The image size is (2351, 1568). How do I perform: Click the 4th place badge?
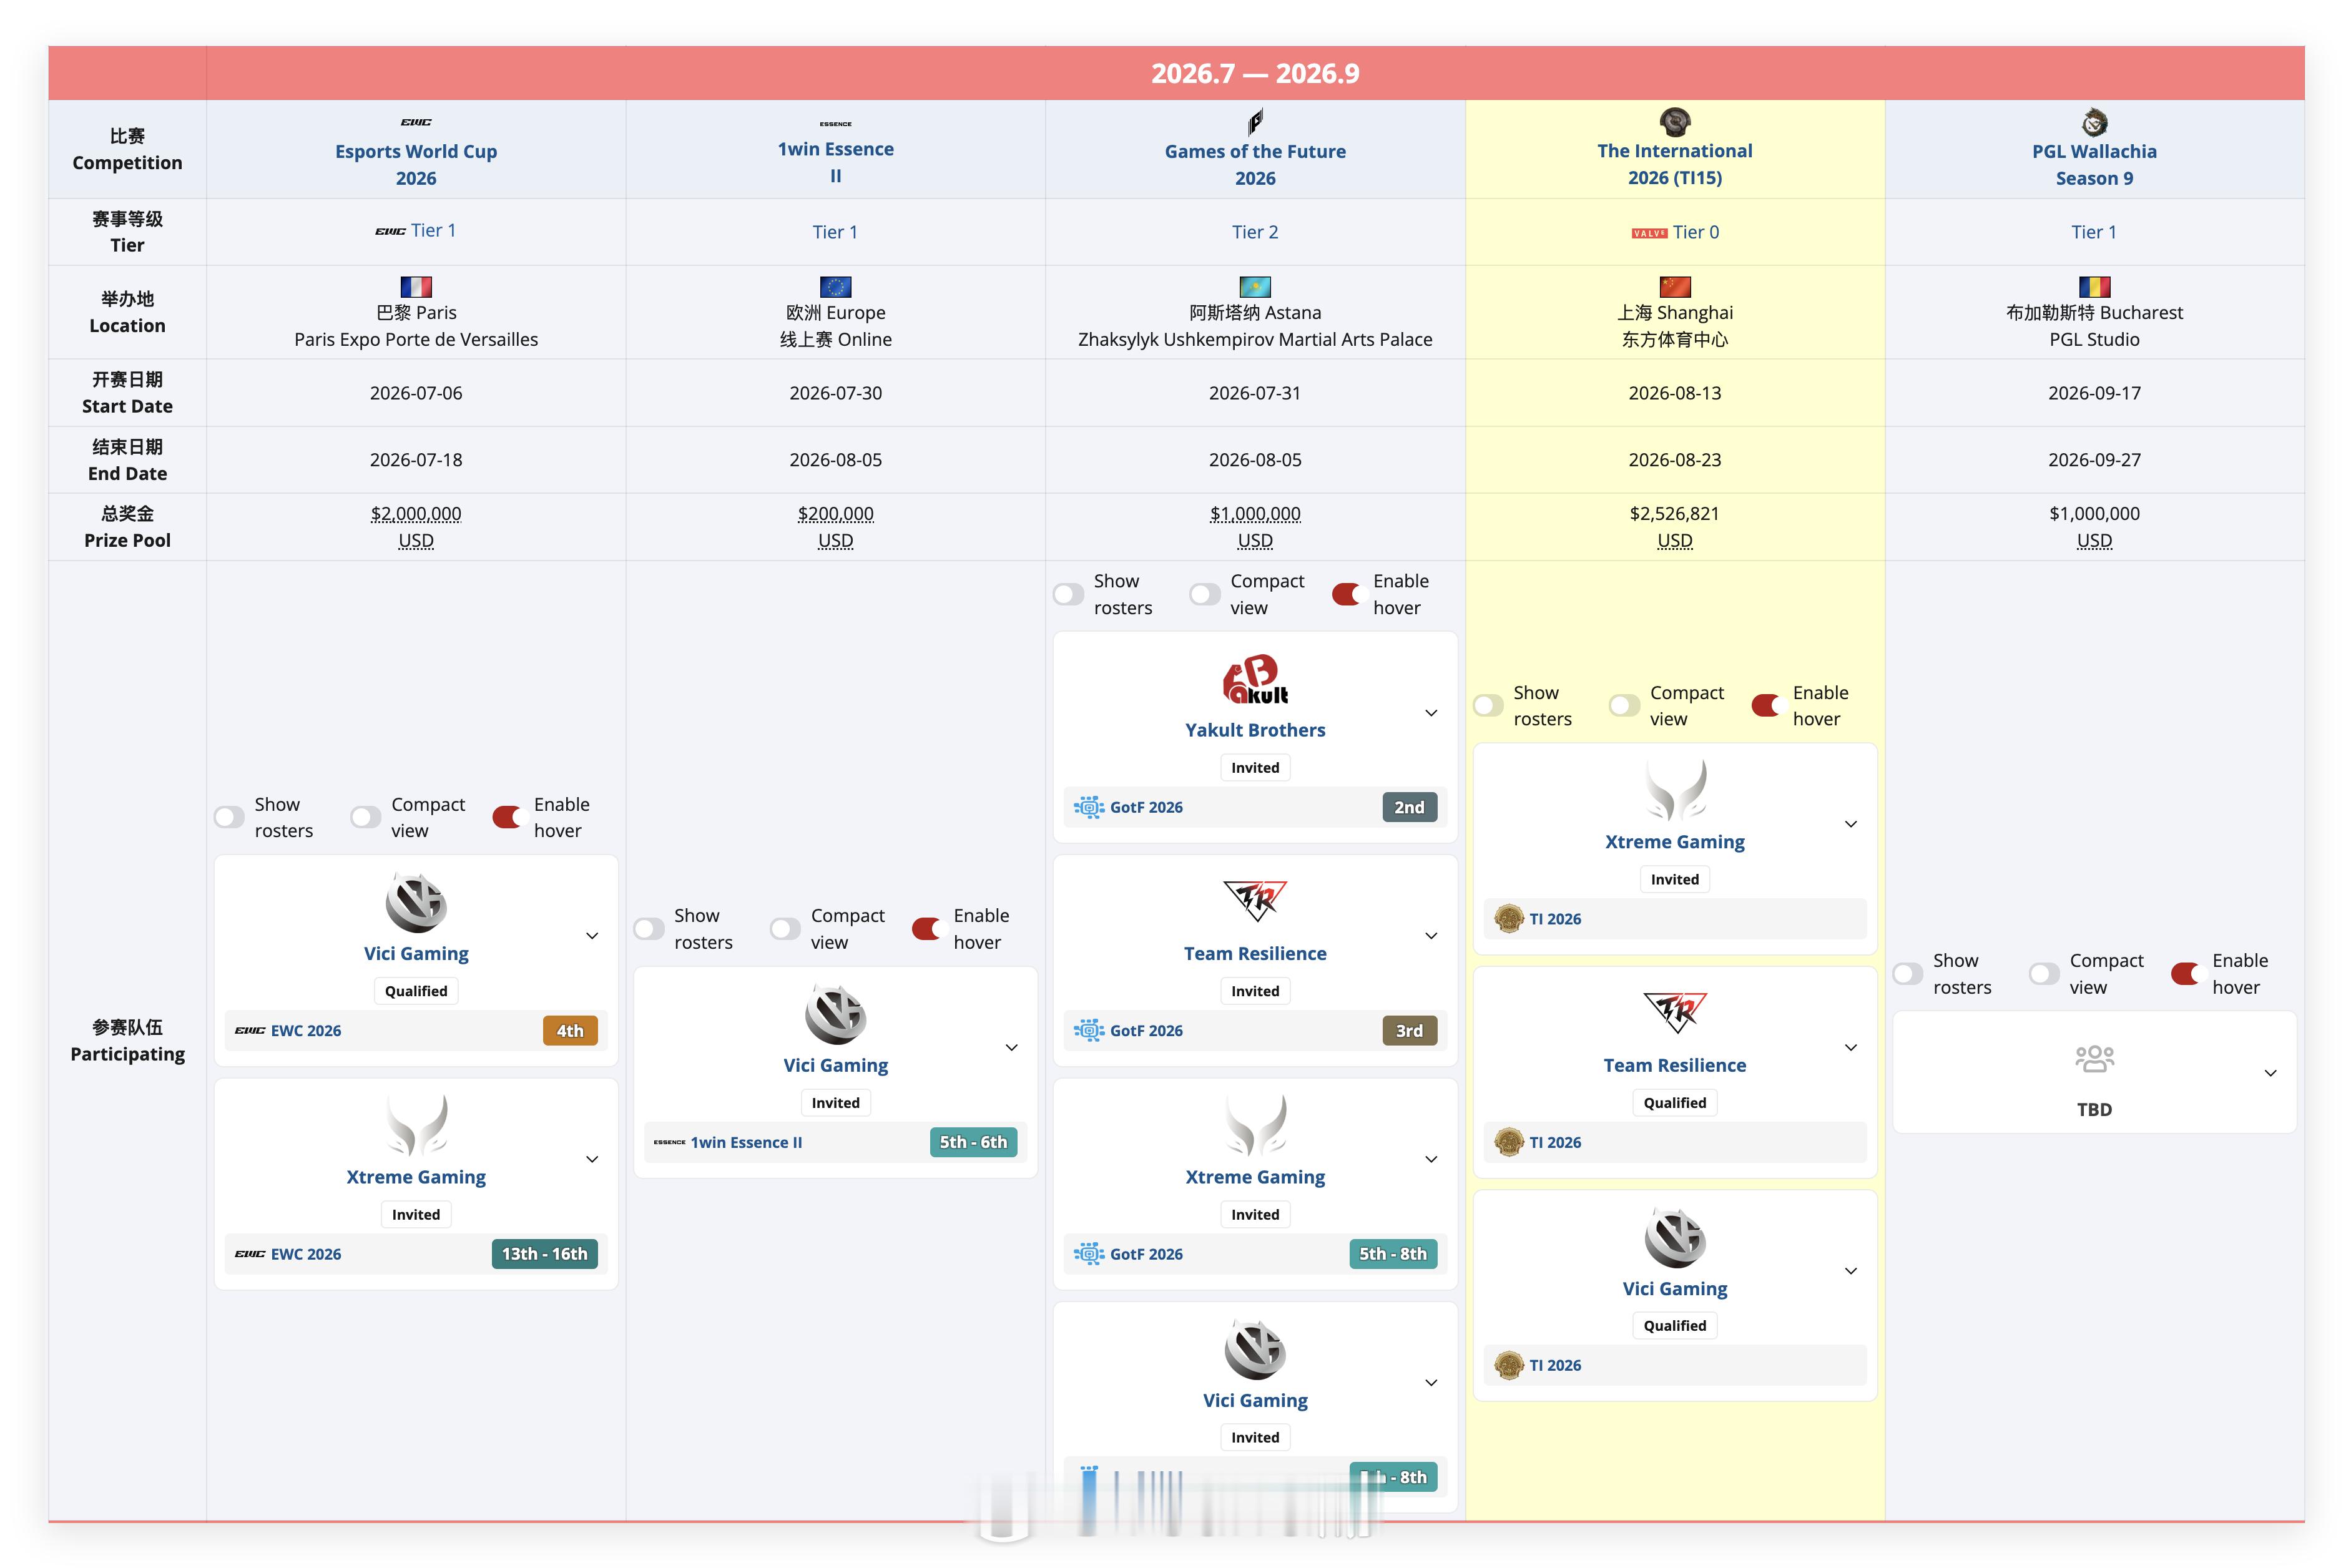[570, 1031]
